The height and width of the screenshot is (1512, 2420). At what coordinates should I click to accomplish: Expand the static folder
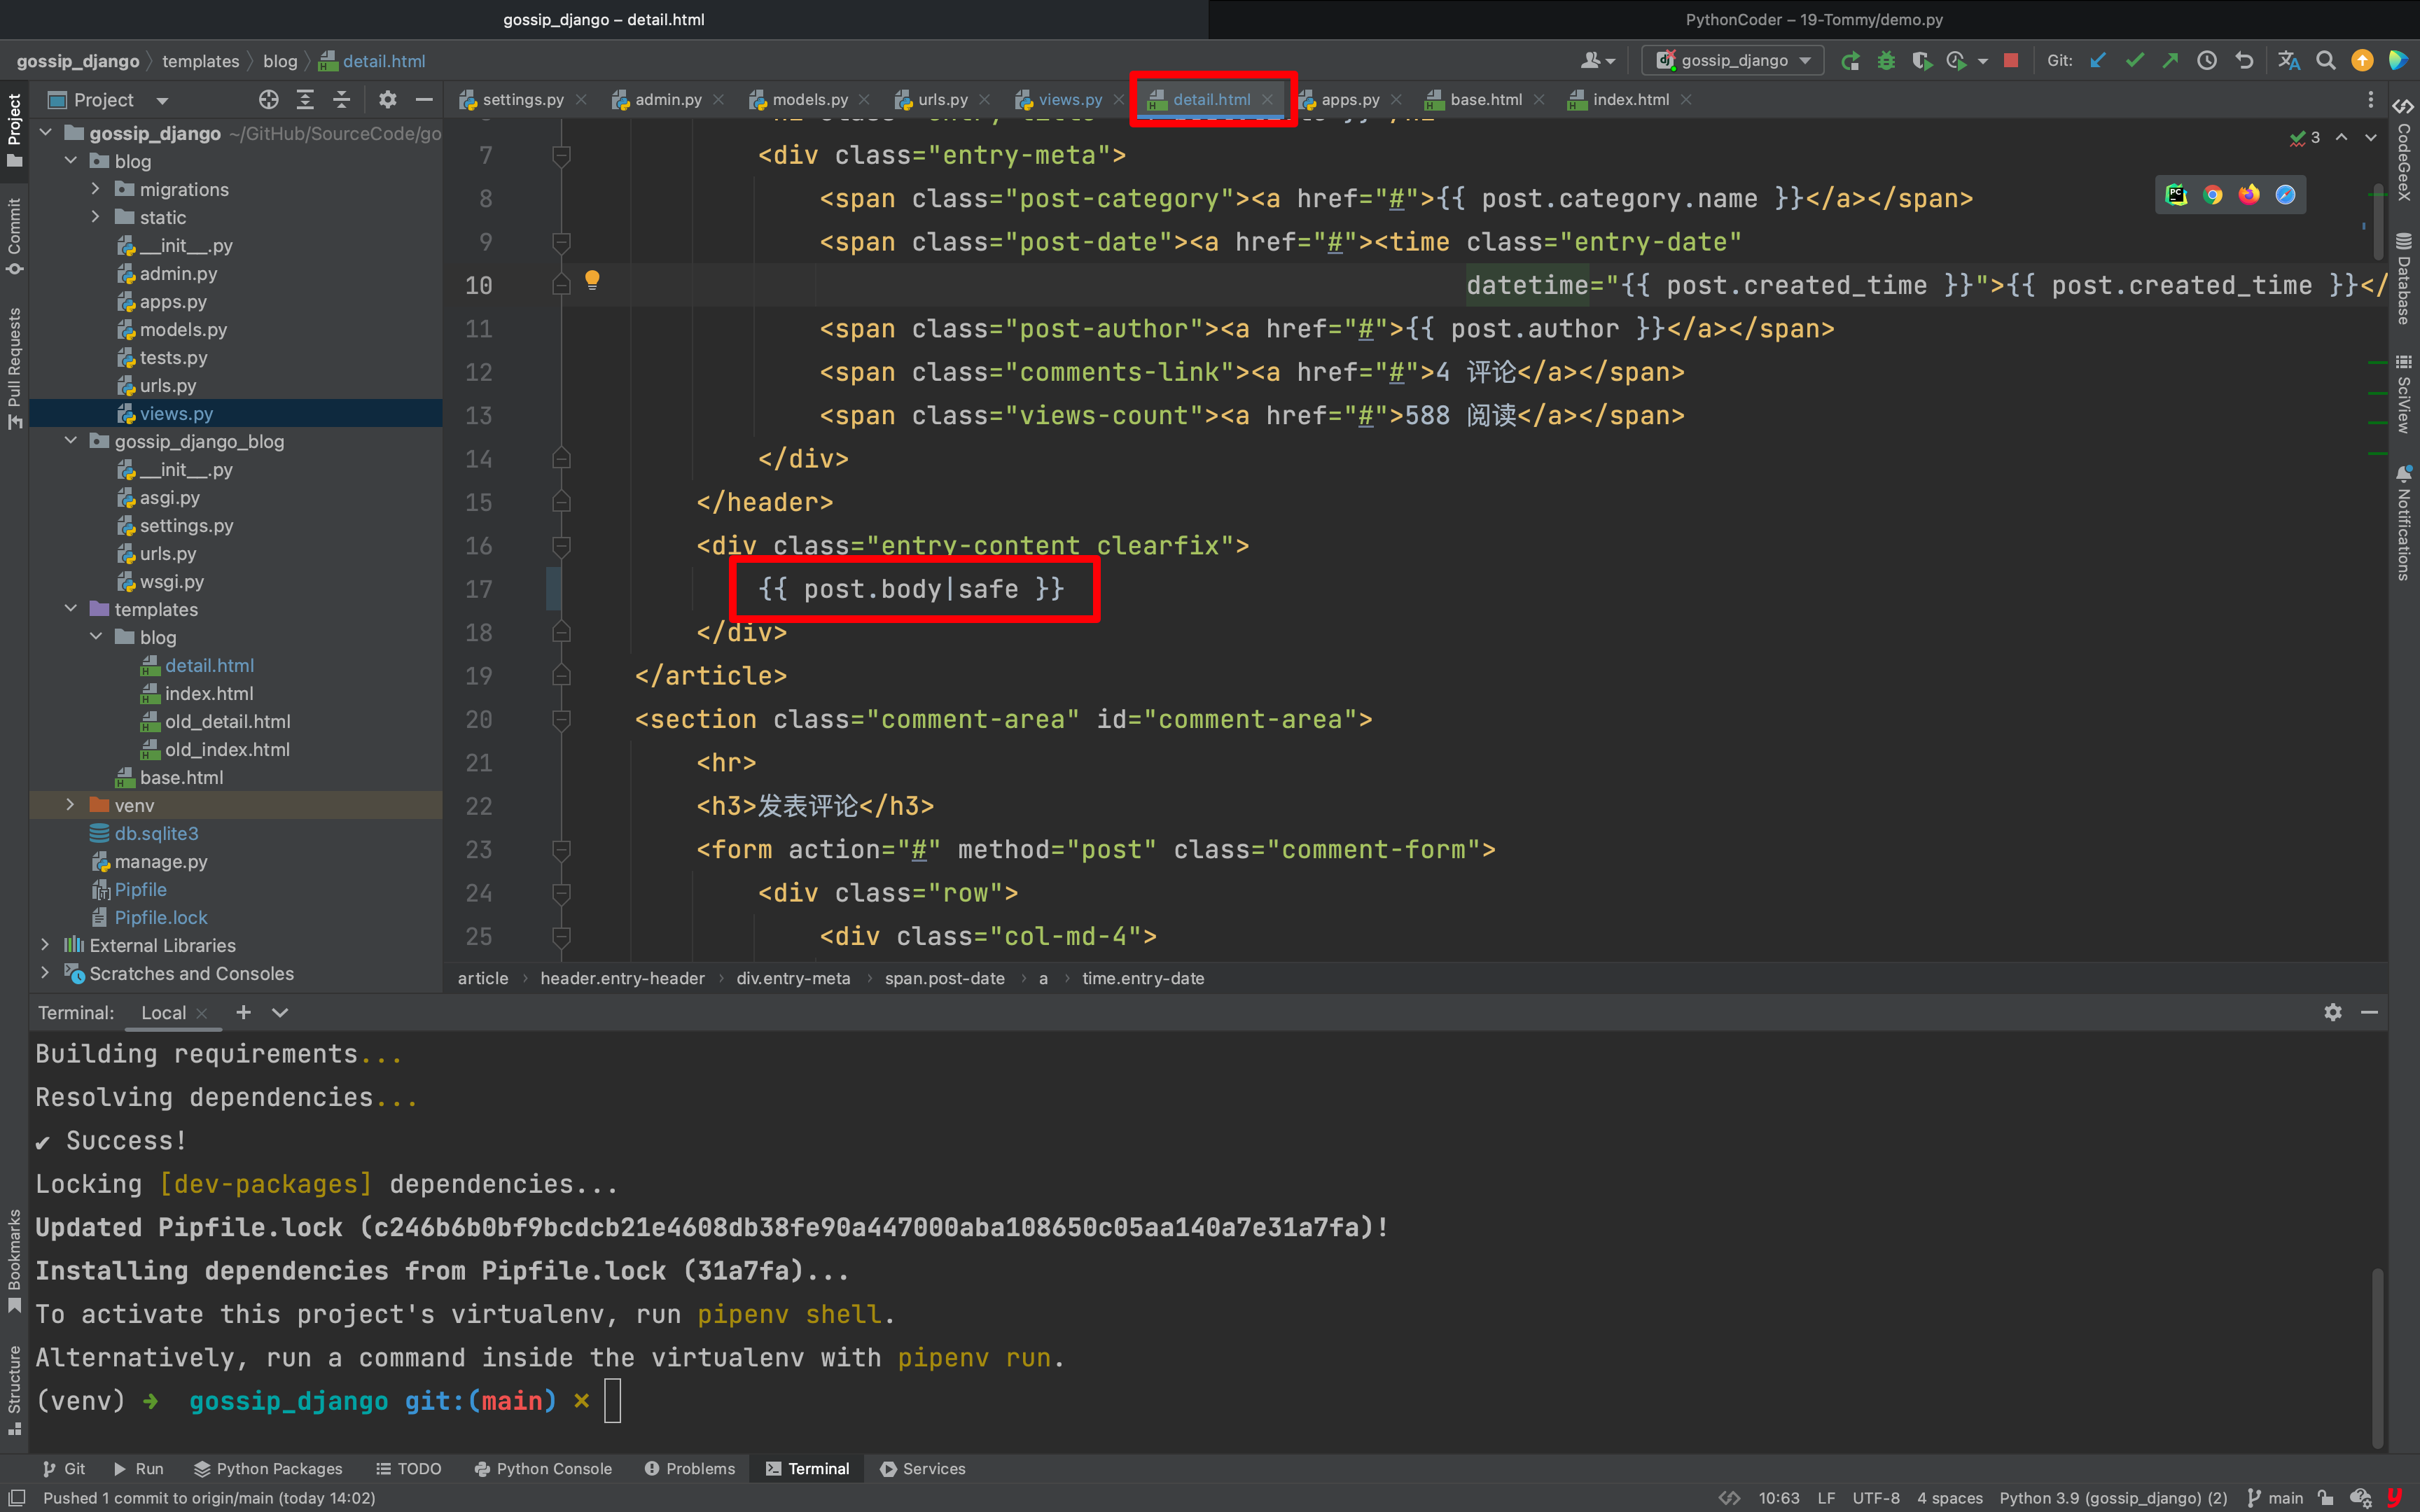tap(95, 217)
